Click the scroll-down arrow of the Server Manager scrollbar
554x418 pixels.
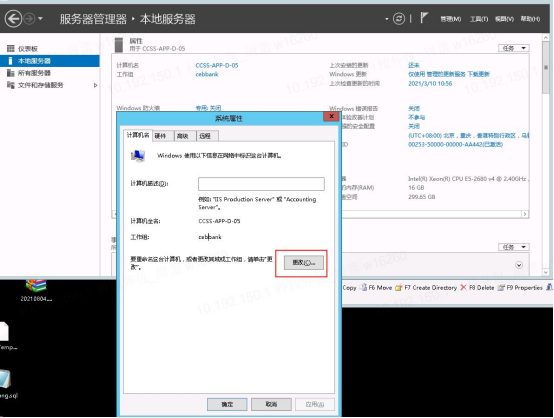[546, 272]
